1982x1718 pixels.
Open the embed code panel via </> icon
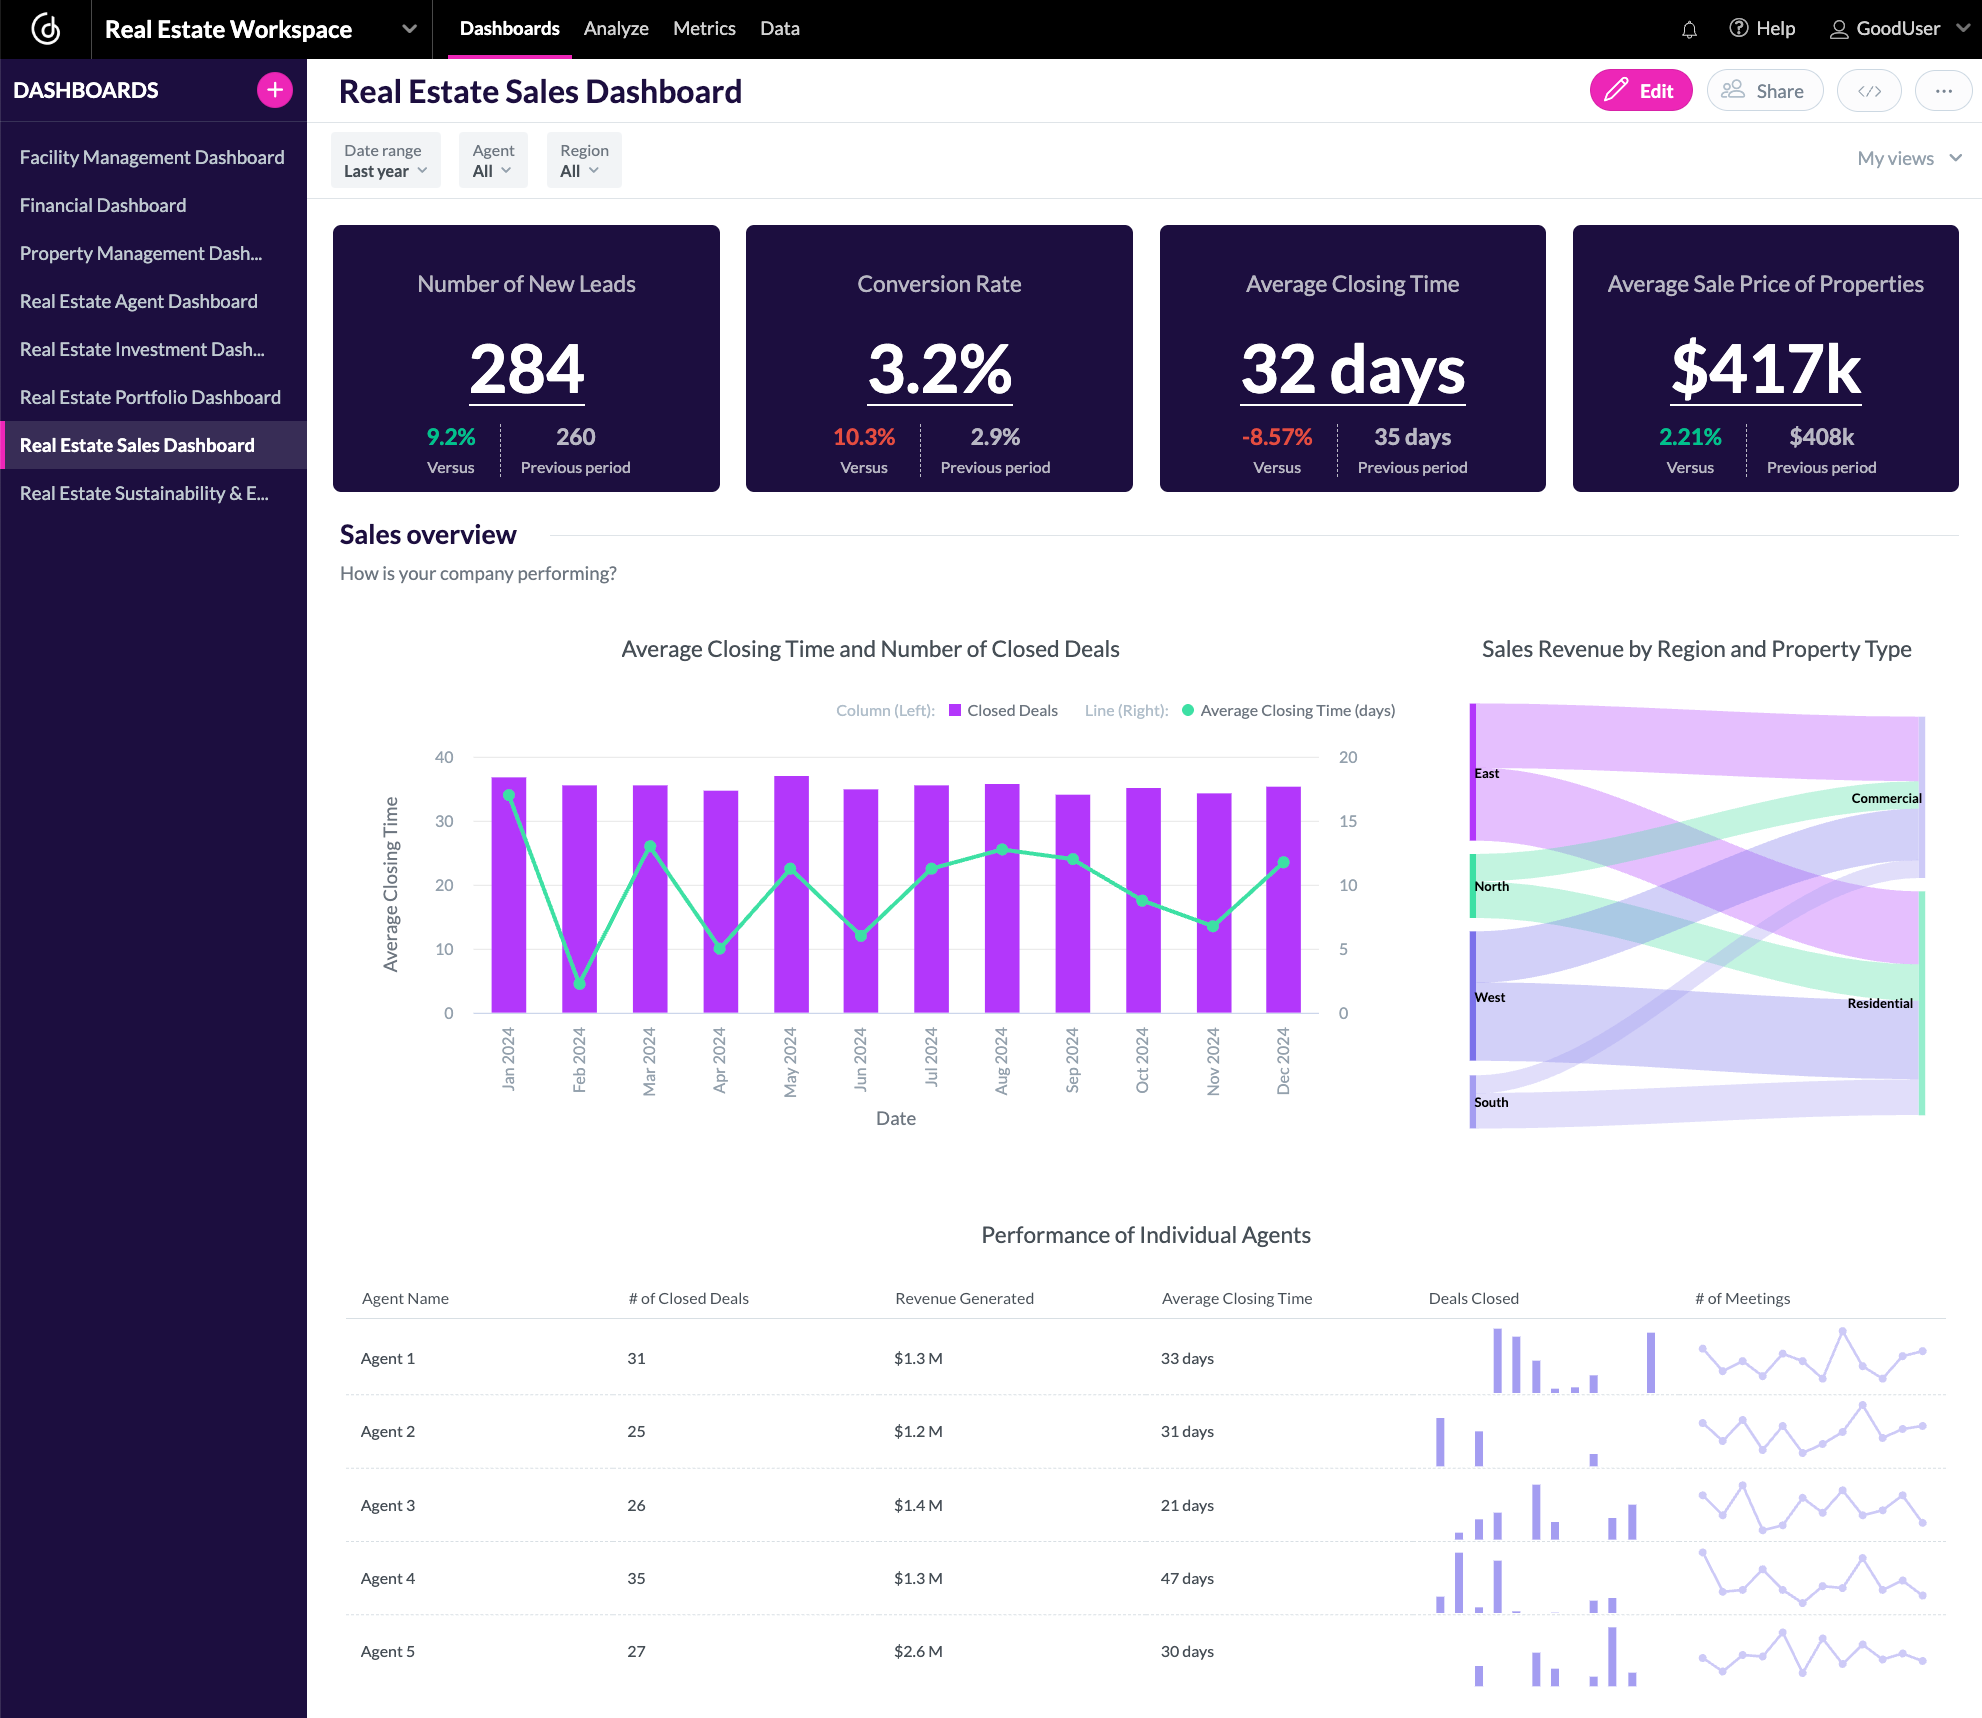[1869, 90]
